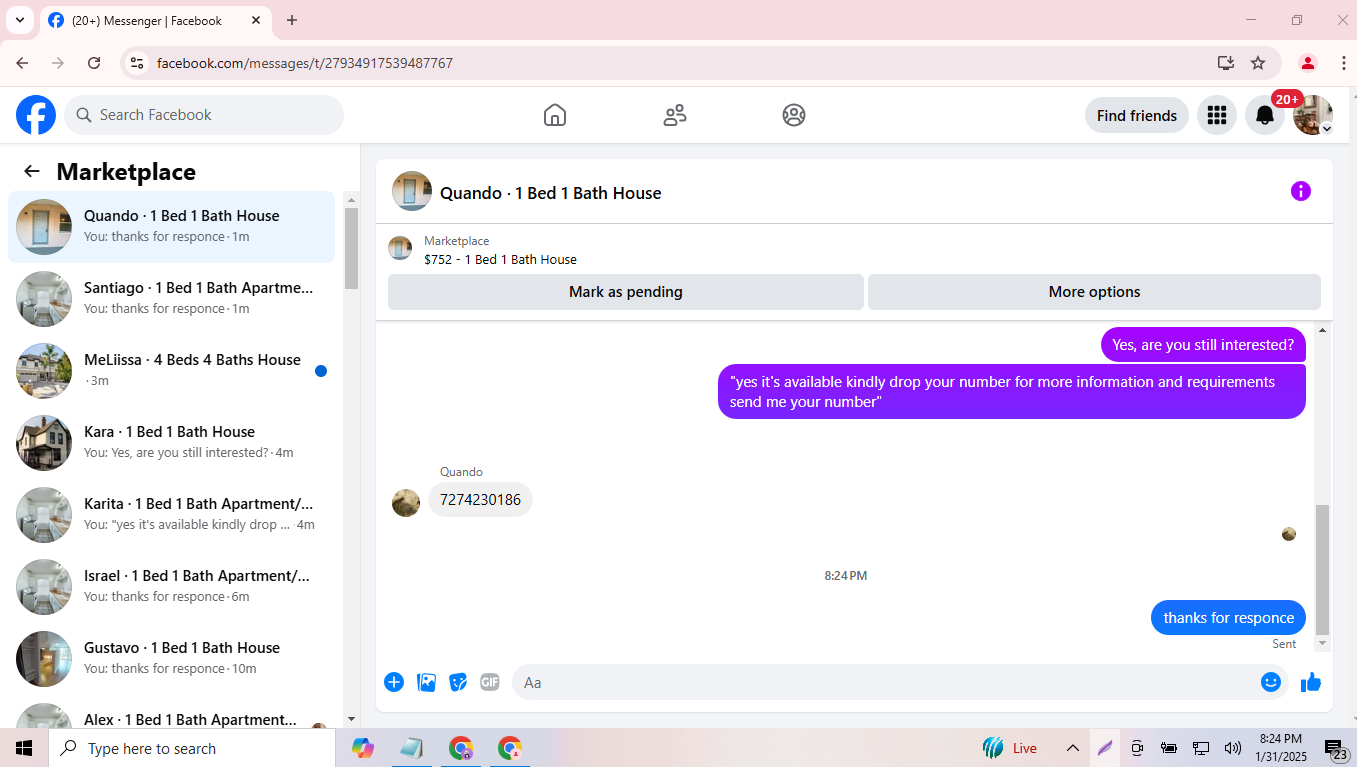
Task: Click the Chrome address bar URL
Action: coord(305,63)
